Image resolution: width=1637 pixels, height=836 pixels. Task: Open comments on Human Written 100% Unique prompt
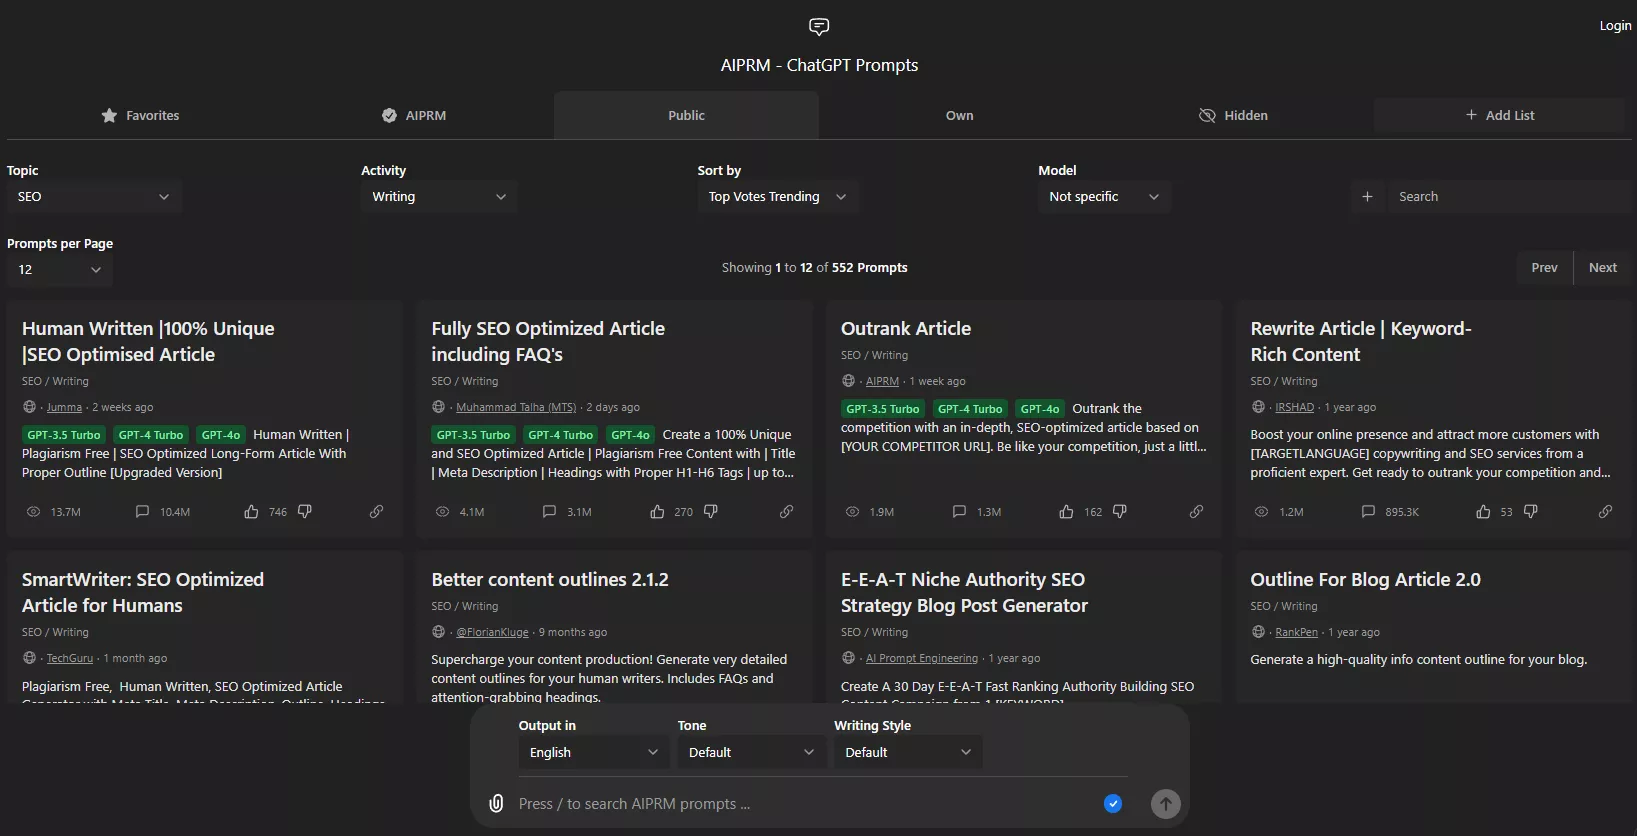[x=142, y=512]
